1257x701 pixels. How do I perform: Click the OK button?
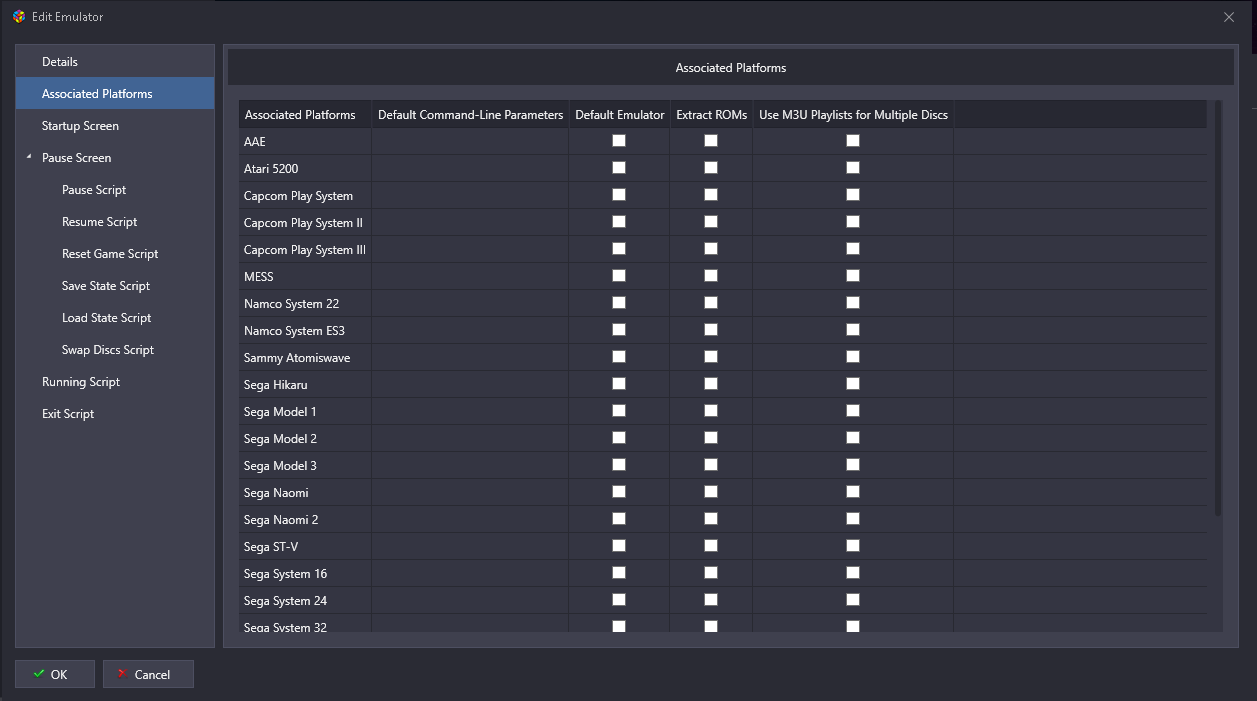click(55, 674)
